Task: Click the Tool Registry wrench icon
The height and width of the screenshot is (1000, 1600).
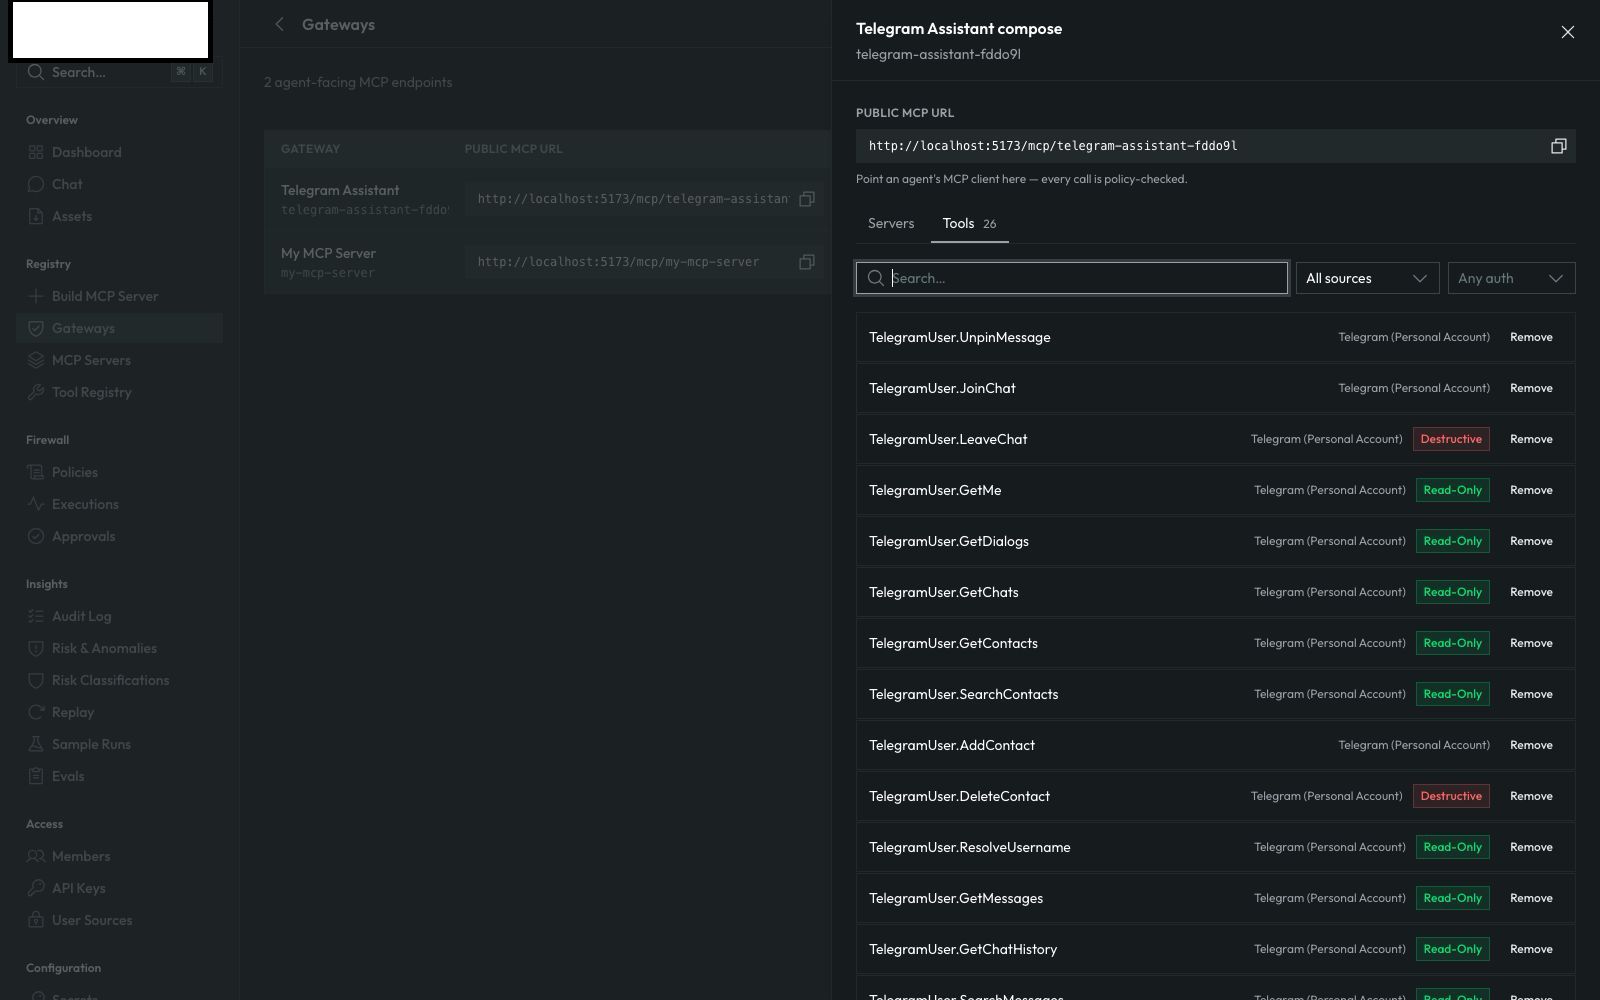Action: (36, 392)
